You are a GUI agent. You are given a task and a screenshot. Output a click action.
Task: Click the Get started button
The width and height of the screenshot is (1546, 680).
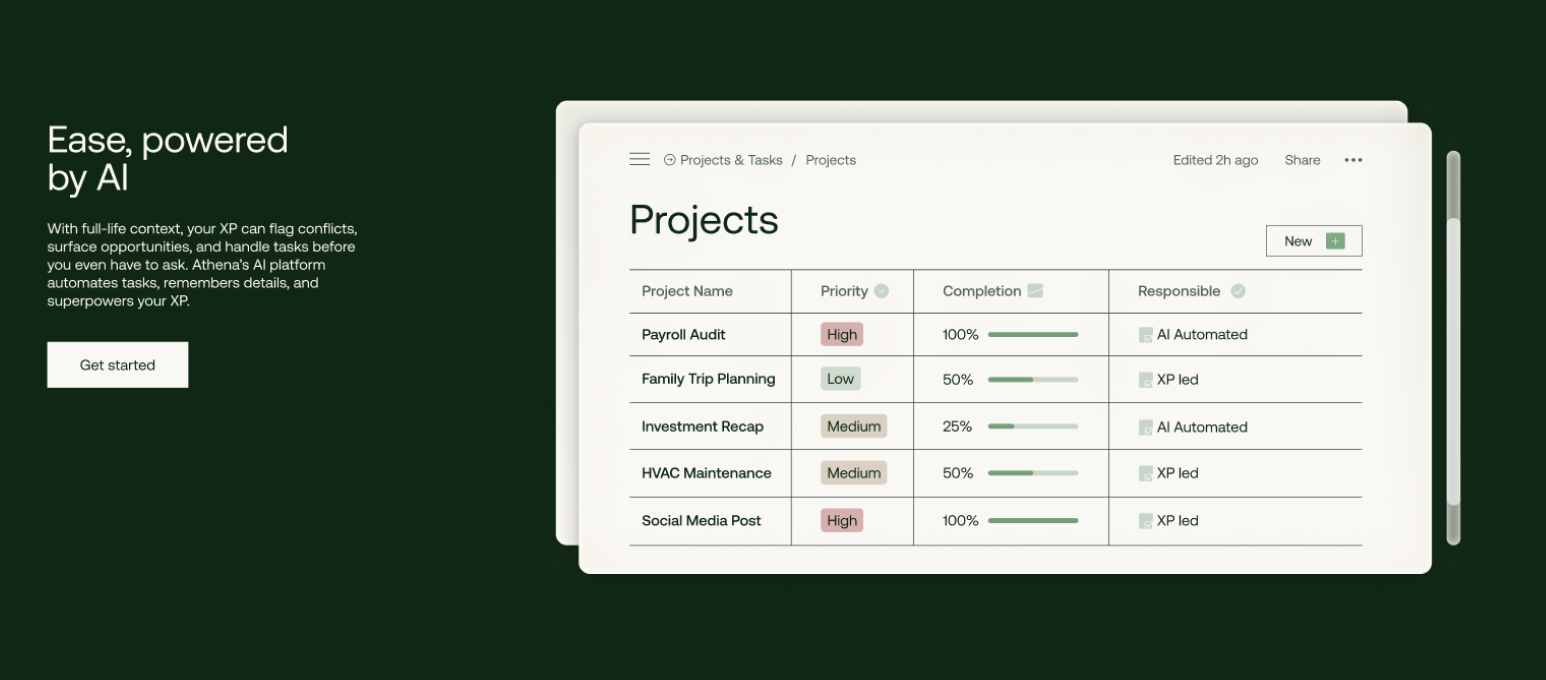(x=117, y=365)
